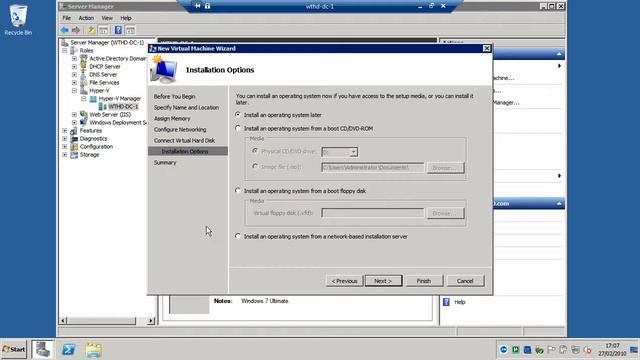Screen dimensions: 640x360
Task: Select Install from a boot CD/DVD-ROM
Action: click(x=238, y=128)
